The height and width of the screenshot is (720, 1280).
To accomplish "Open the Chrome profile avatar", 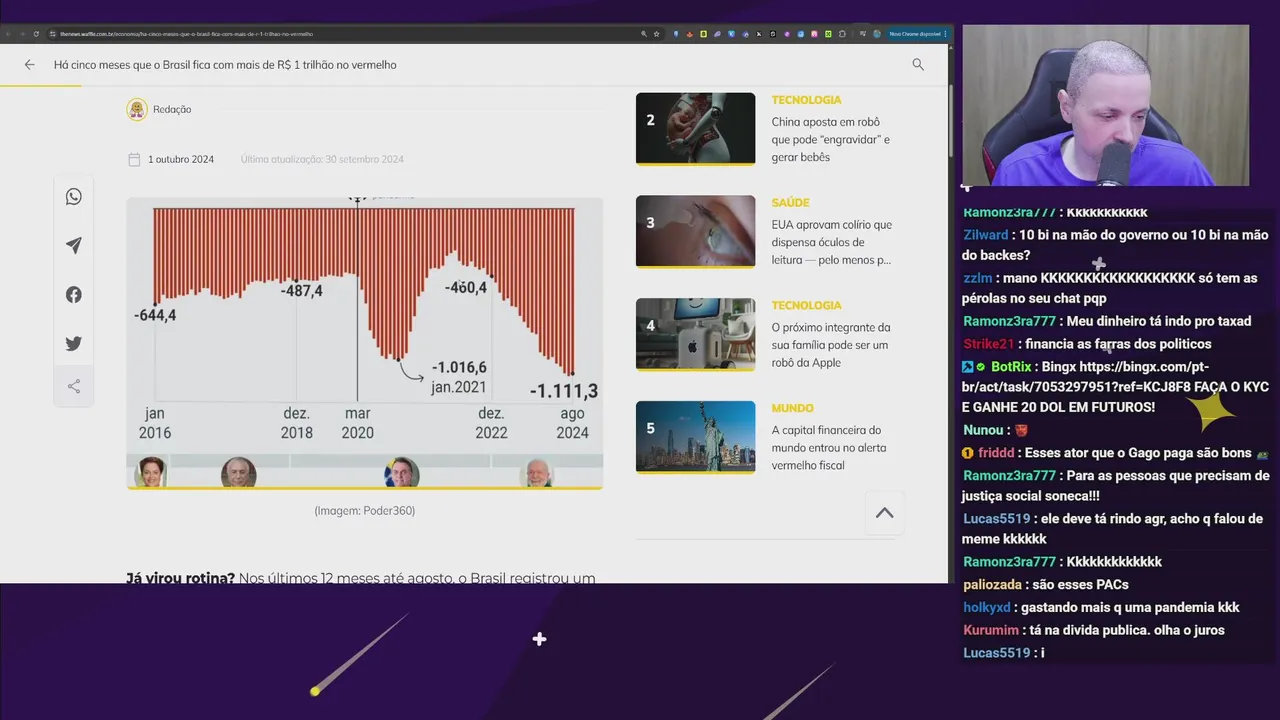I will [877, 34].
